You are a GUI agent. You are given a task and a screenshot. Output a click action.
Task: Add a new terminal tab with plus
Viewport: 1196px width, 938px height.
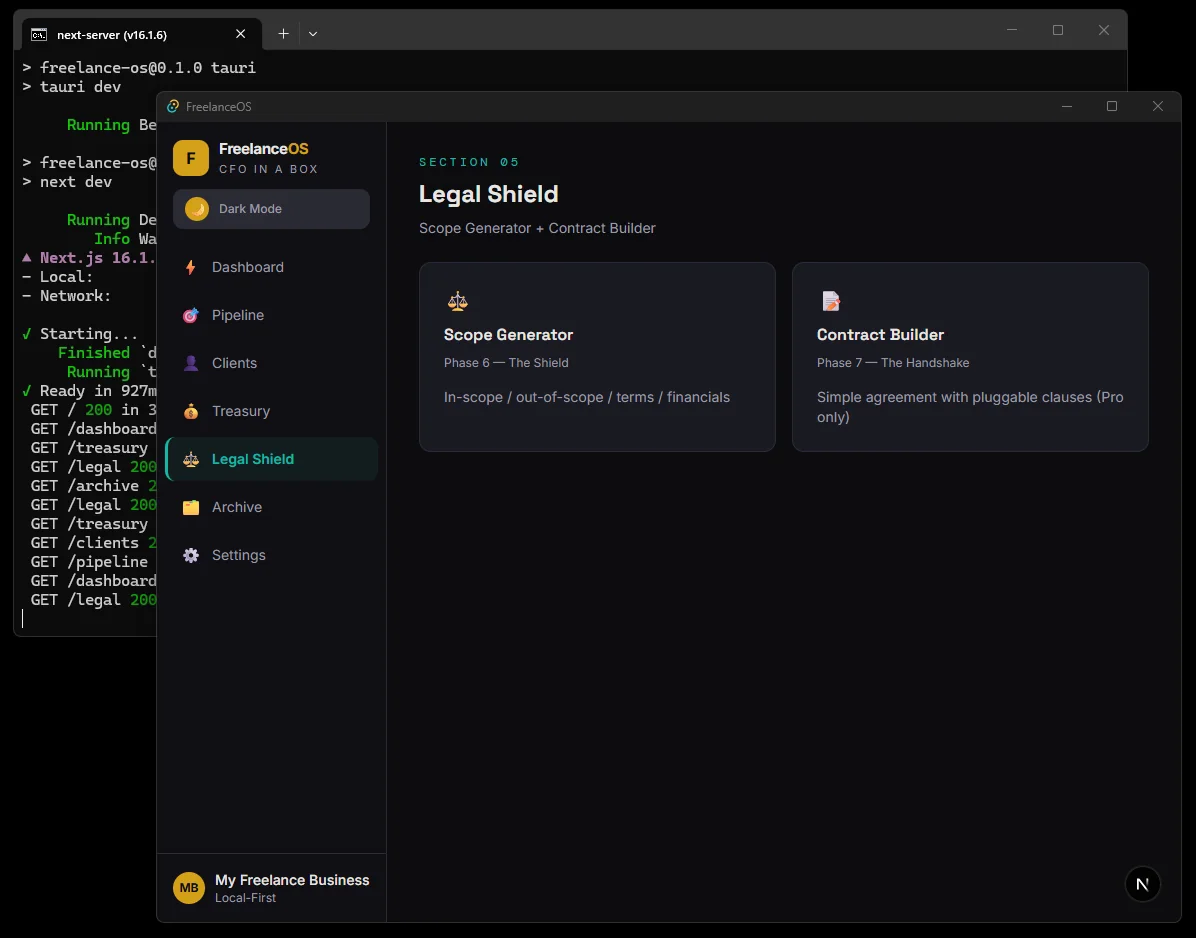coord(283,34)
